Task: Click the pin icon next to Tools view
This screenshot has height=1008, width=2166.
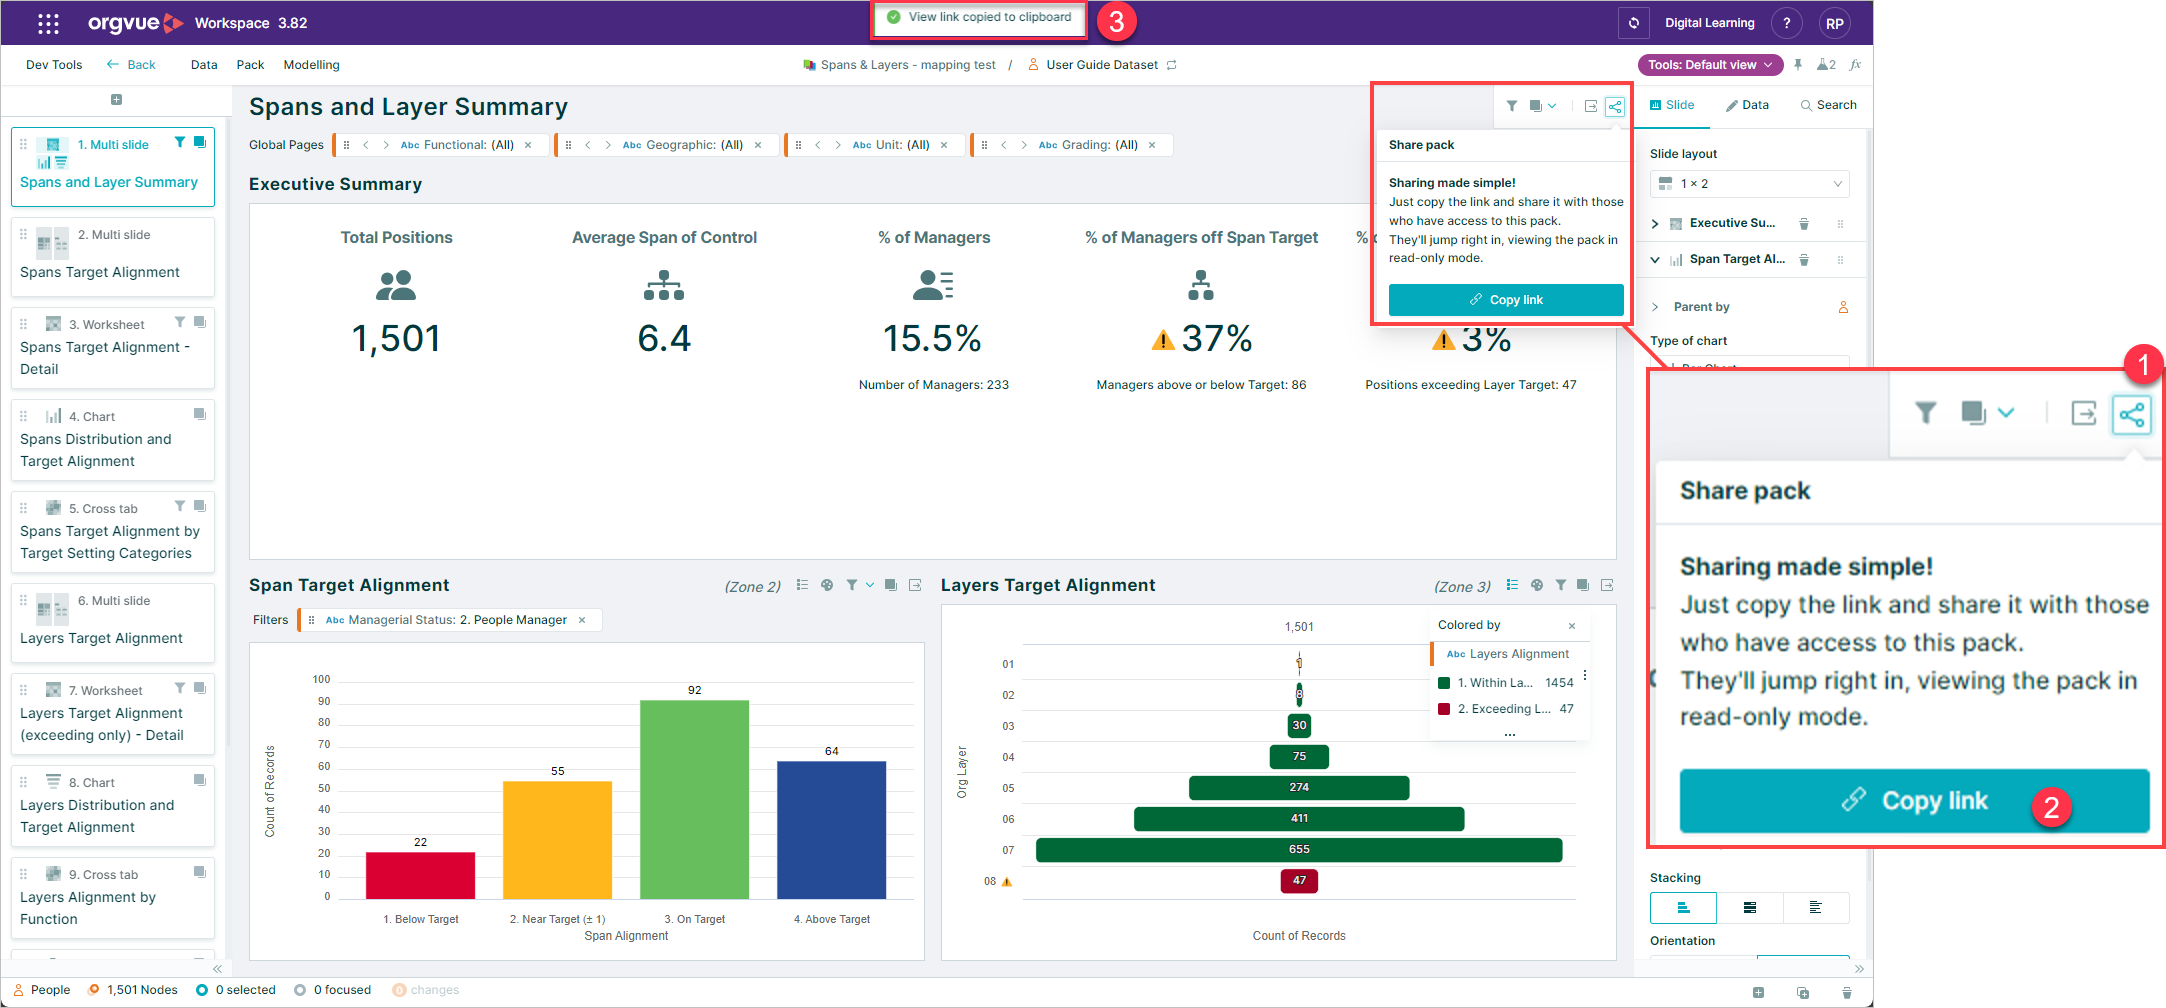Action: click(x=1798, y=65)
